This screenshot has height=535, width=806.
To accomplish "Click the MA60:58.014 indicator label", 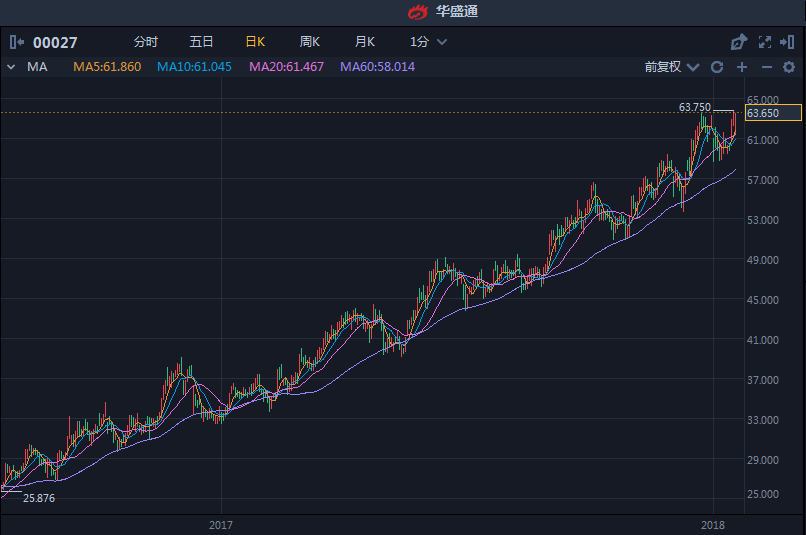I will pyautogui.click(x=377, y=67).
